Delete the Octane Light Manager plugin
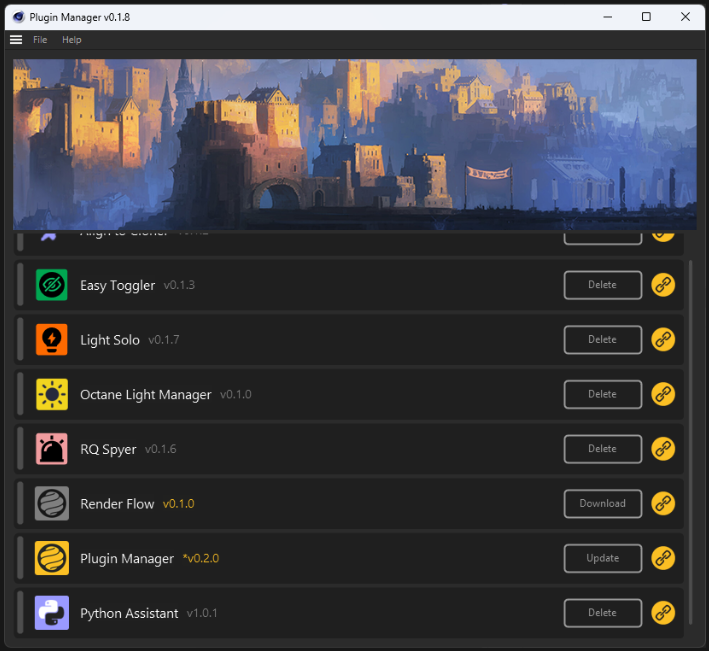The height and width of the screenshot is (651, 709). 603,394
